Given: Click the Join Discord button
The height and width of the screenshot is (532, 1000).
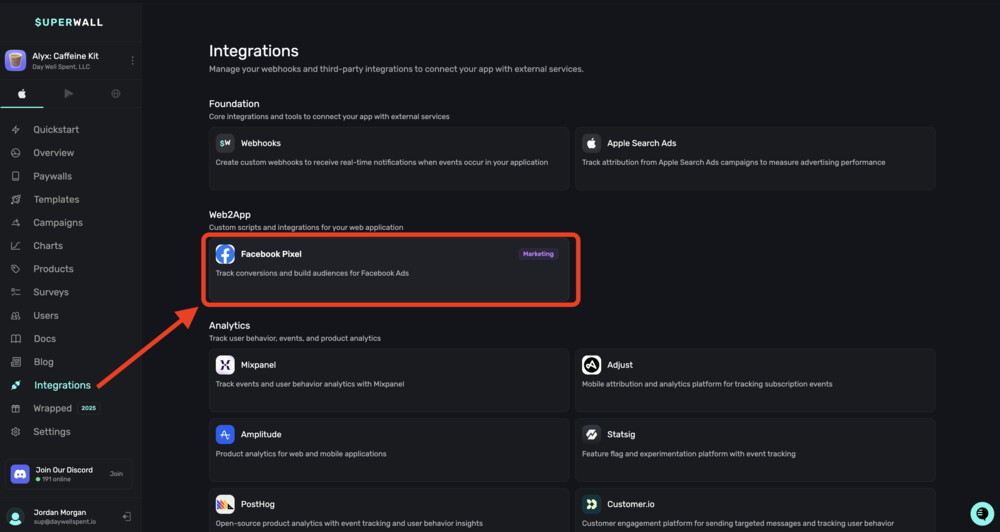Looking at the screenshot, I should tap(116, 474).
